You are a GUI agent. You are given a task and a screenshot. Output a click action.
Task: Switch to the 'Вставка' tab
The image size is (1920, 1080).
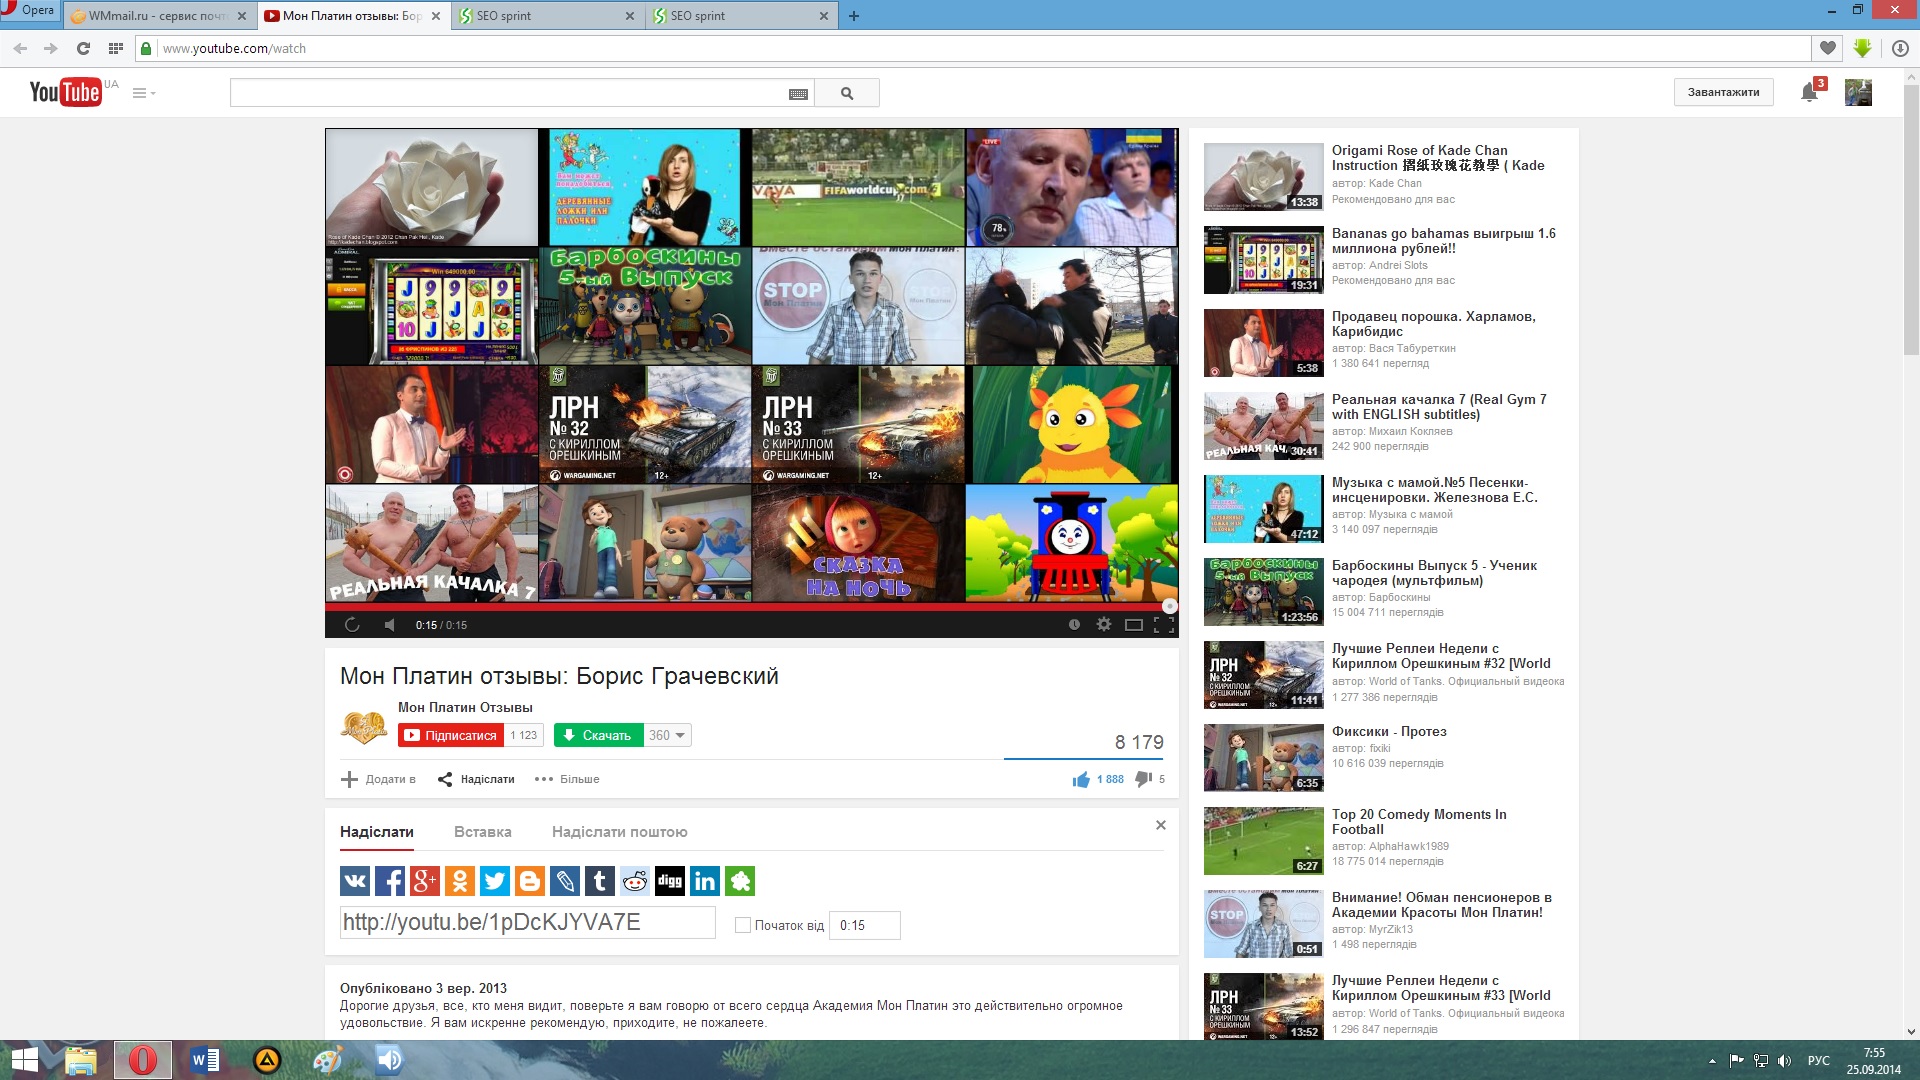click(482, 832)
